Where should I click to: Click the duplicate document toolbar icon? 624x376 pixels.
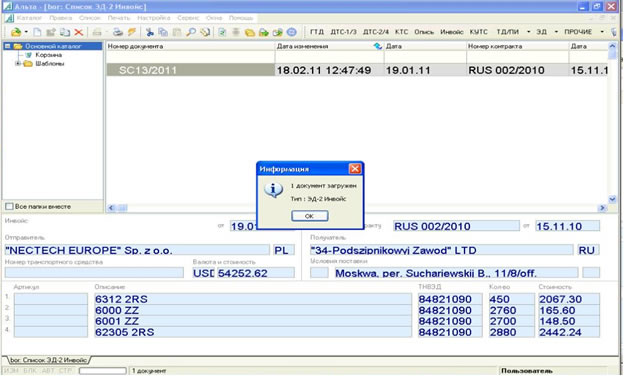pos(64,32)
